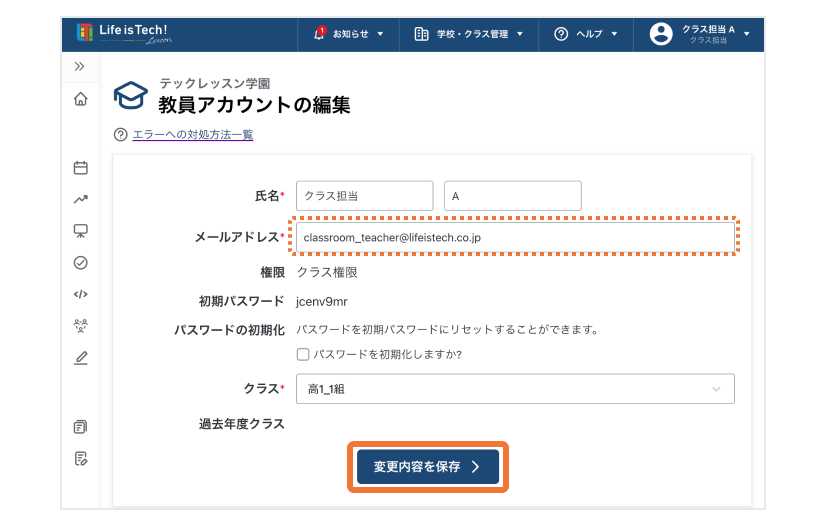Viewport: 826px width, 526px height.
Task: Expand the sidebar with the double-chevron
Action: pos(80,66)
